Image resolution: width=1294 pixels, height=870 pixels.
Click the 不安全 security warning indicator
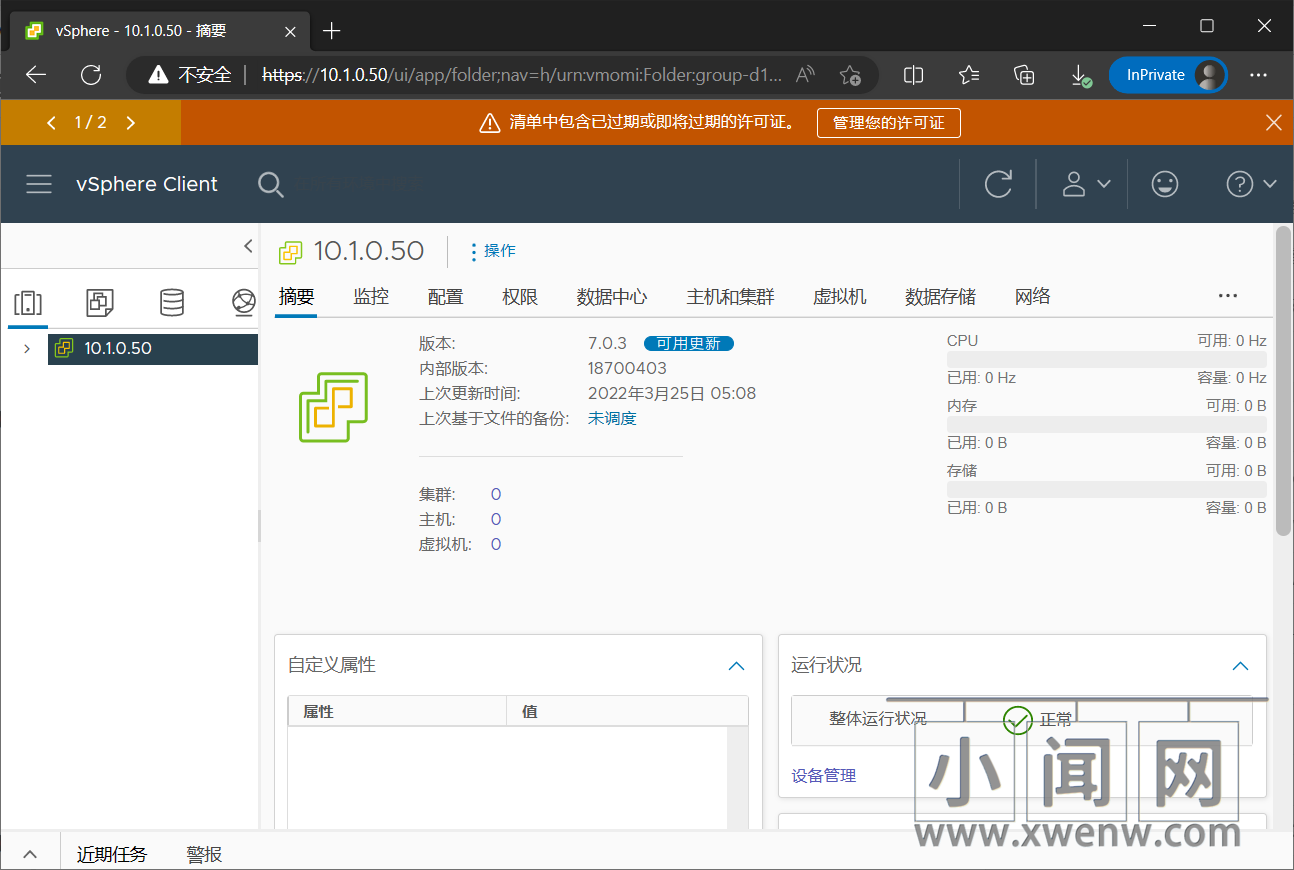tap(189, 75)
